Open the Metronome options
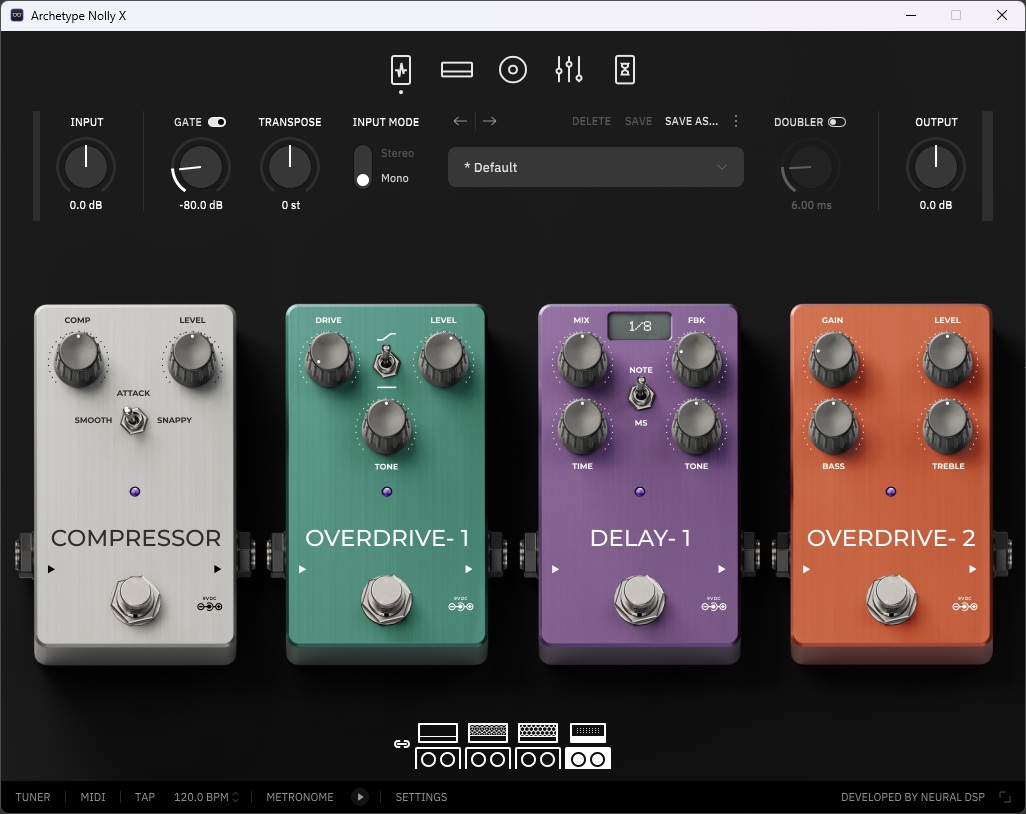This screenshot has height=814, width=1026. click(300, 797)
